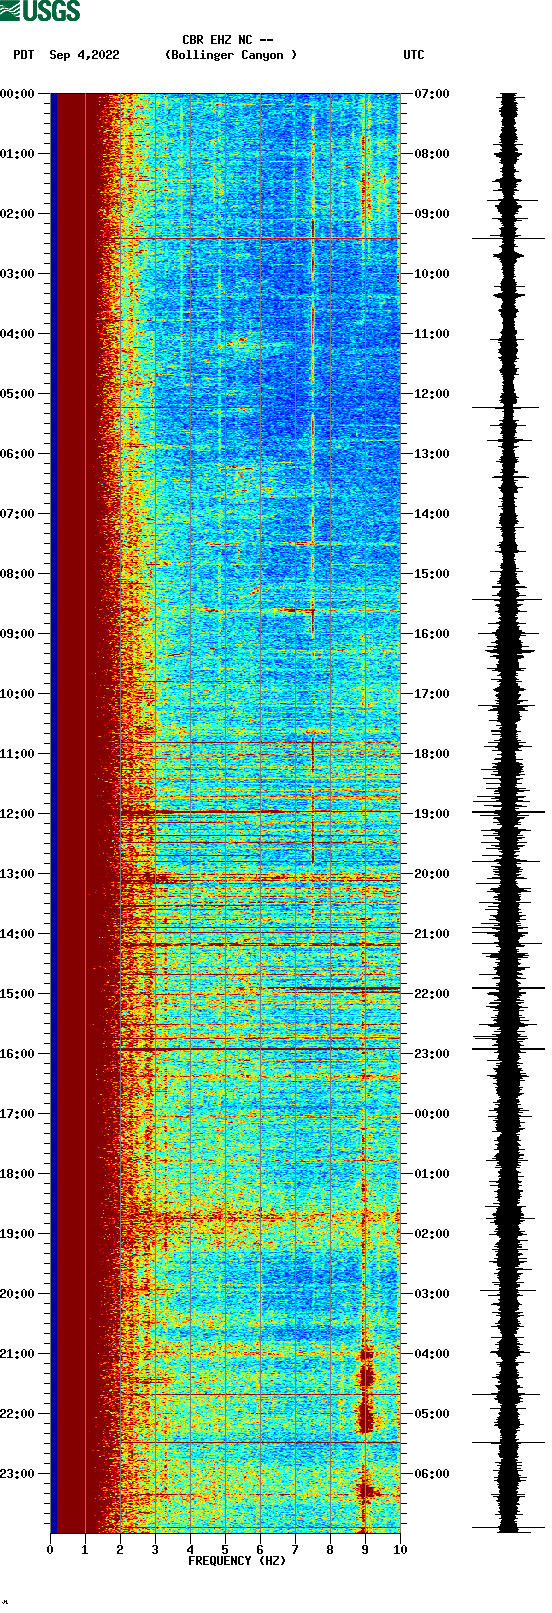Click the "PDT" timezone label
The width and height of the screenshot is (552, 1613).
(x=23, y=55)
